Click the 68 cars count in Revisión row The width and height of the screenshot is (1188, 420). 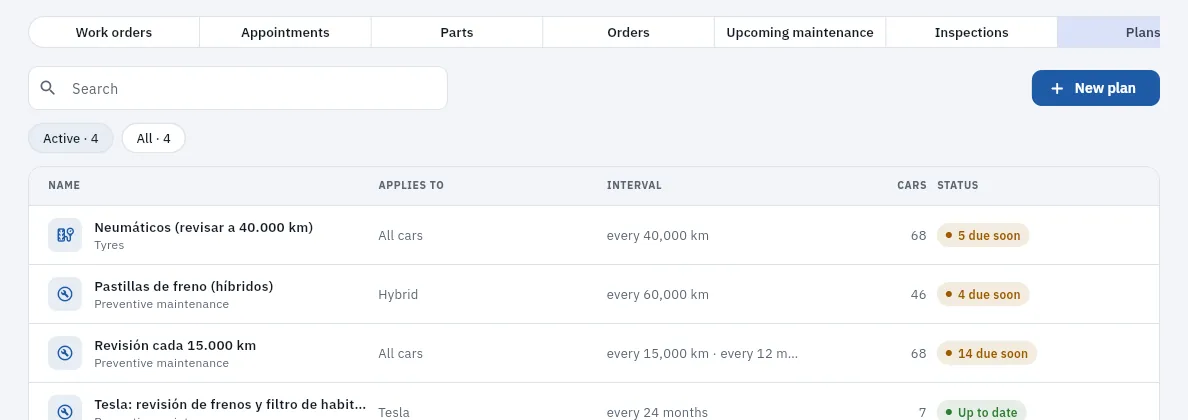pyautogui.click(x=918, y=354)
